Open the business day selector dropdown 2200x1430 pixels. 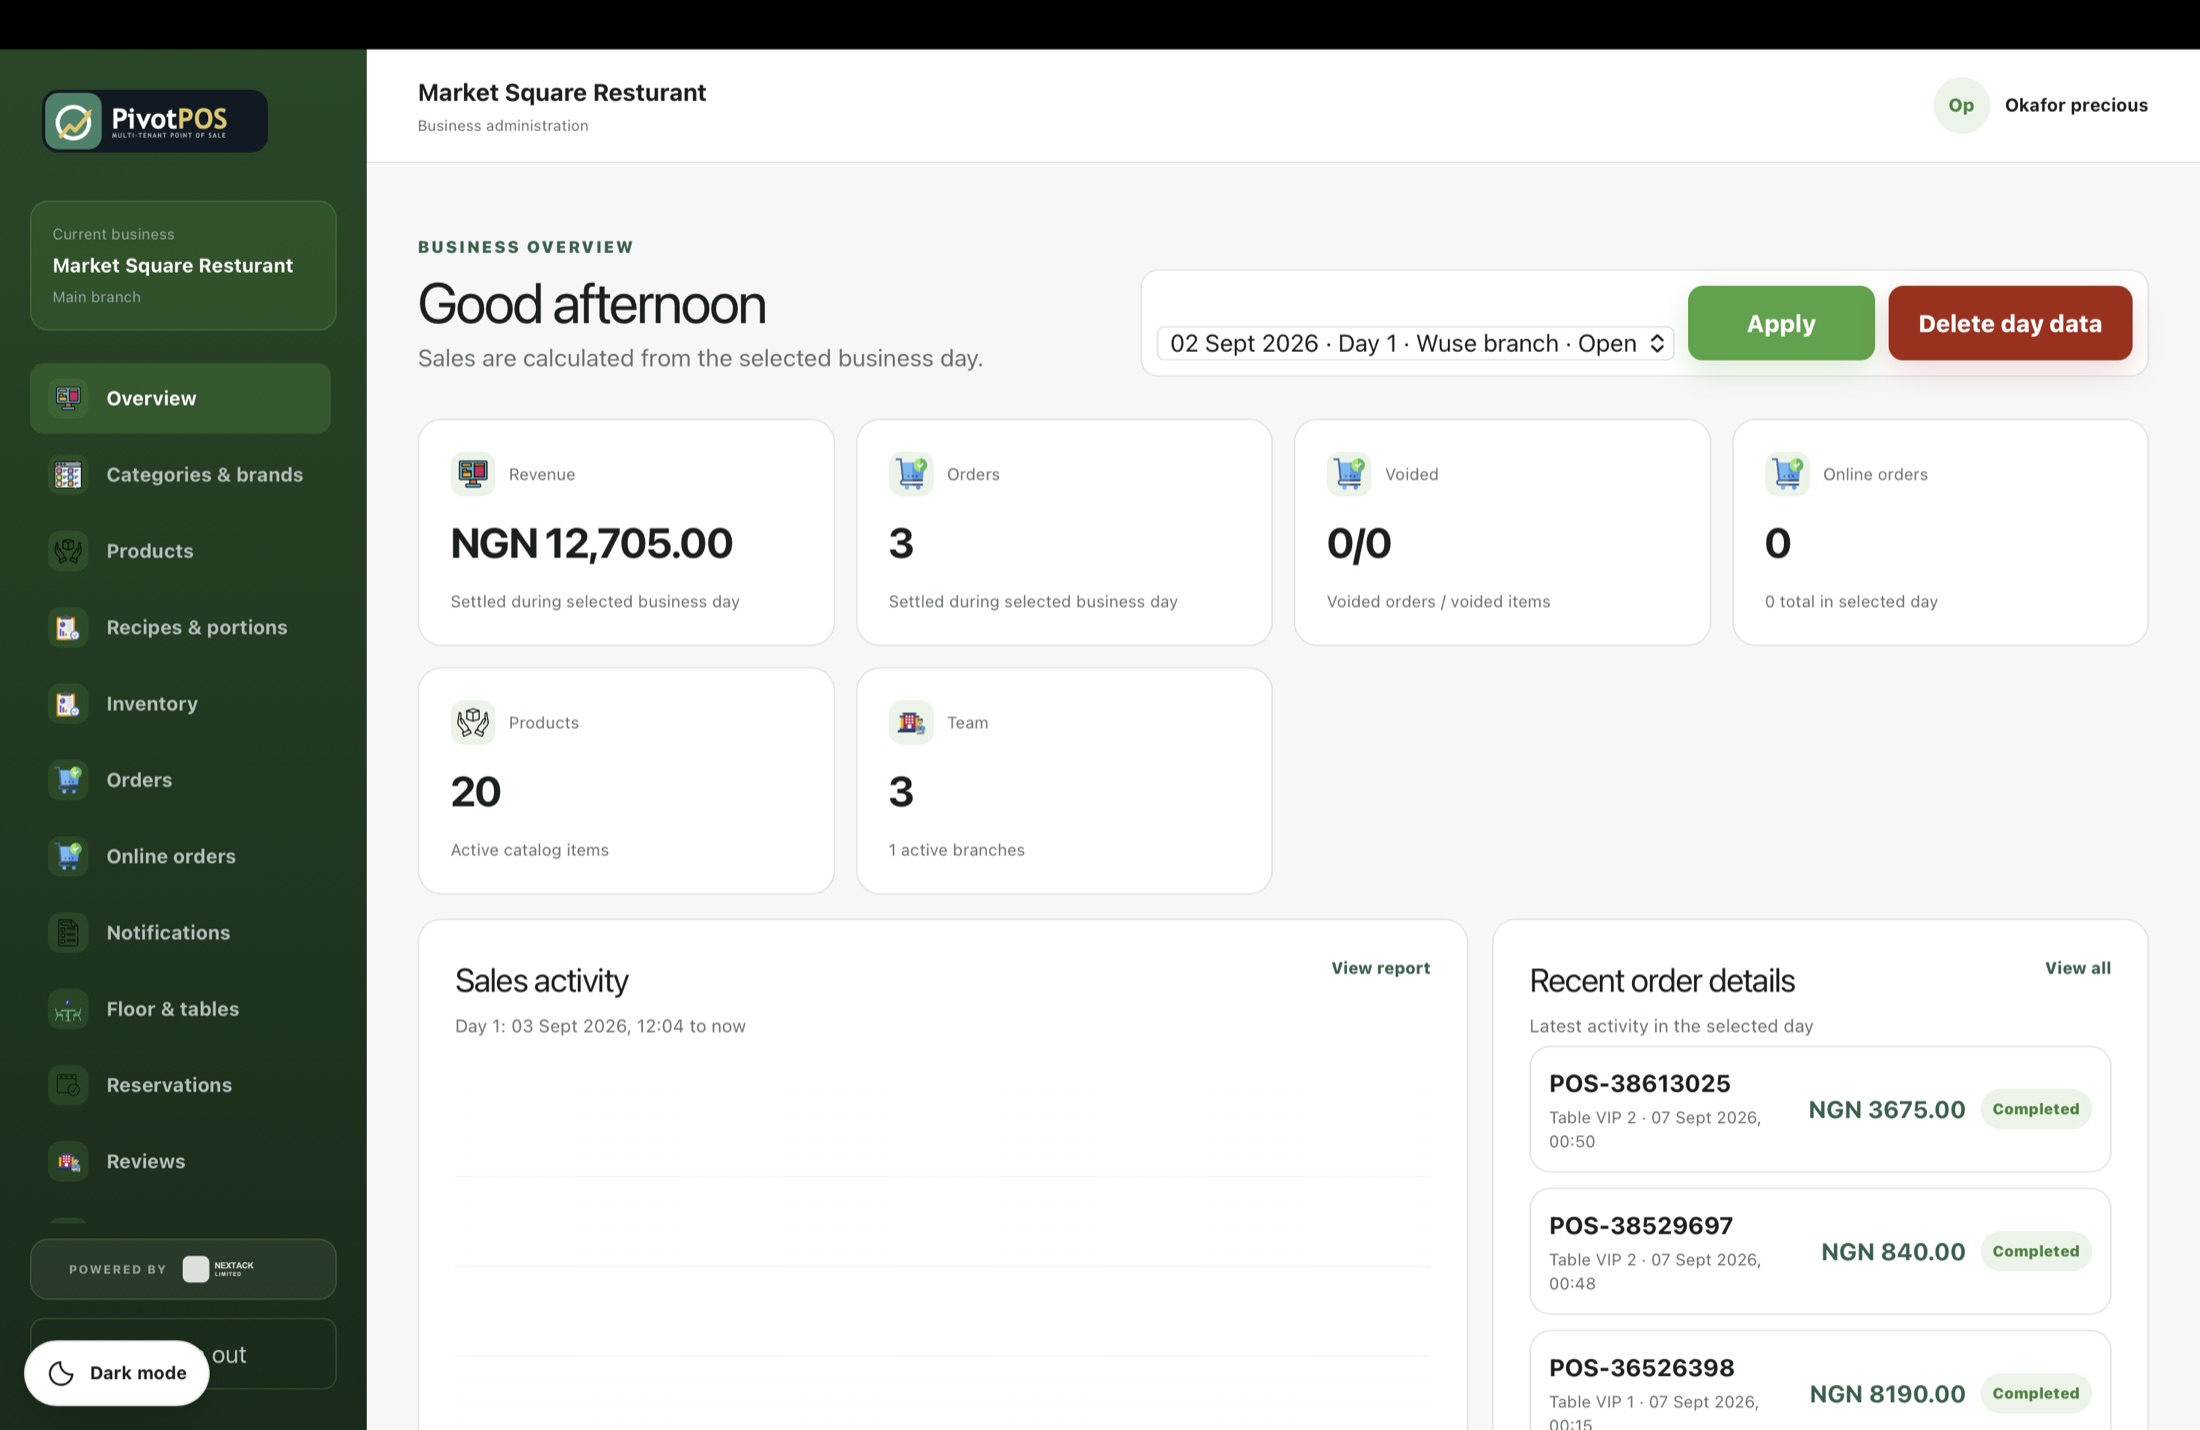click(1415, 343)
